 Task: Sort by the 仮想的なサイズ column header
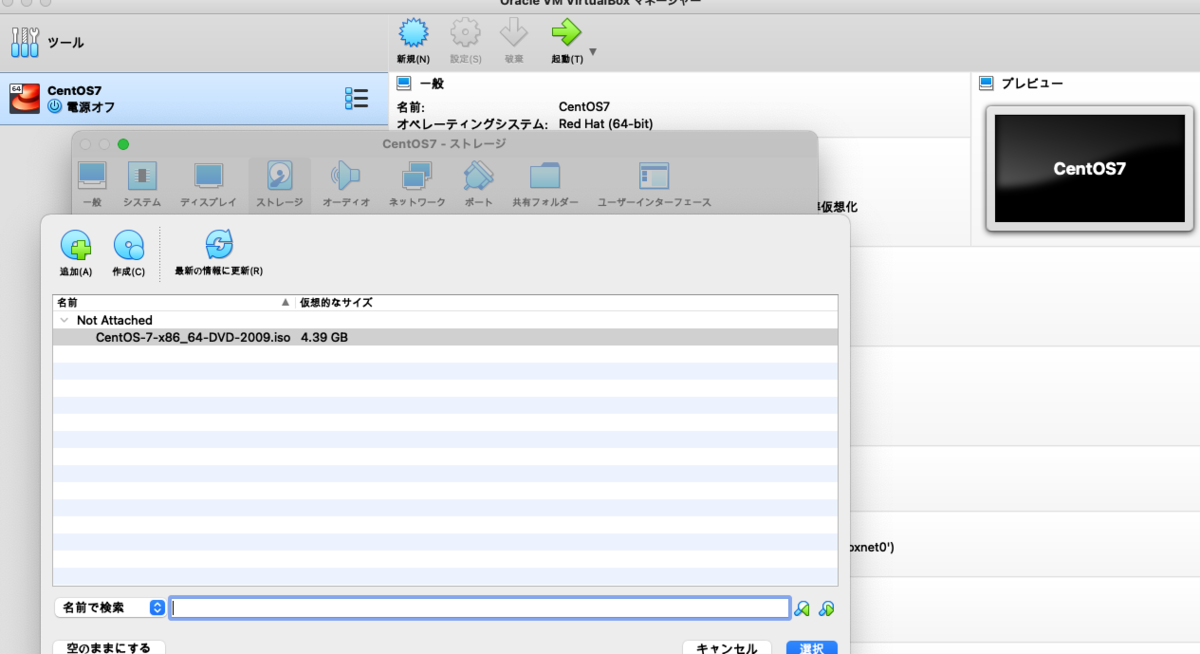click(x=566, y=302)
